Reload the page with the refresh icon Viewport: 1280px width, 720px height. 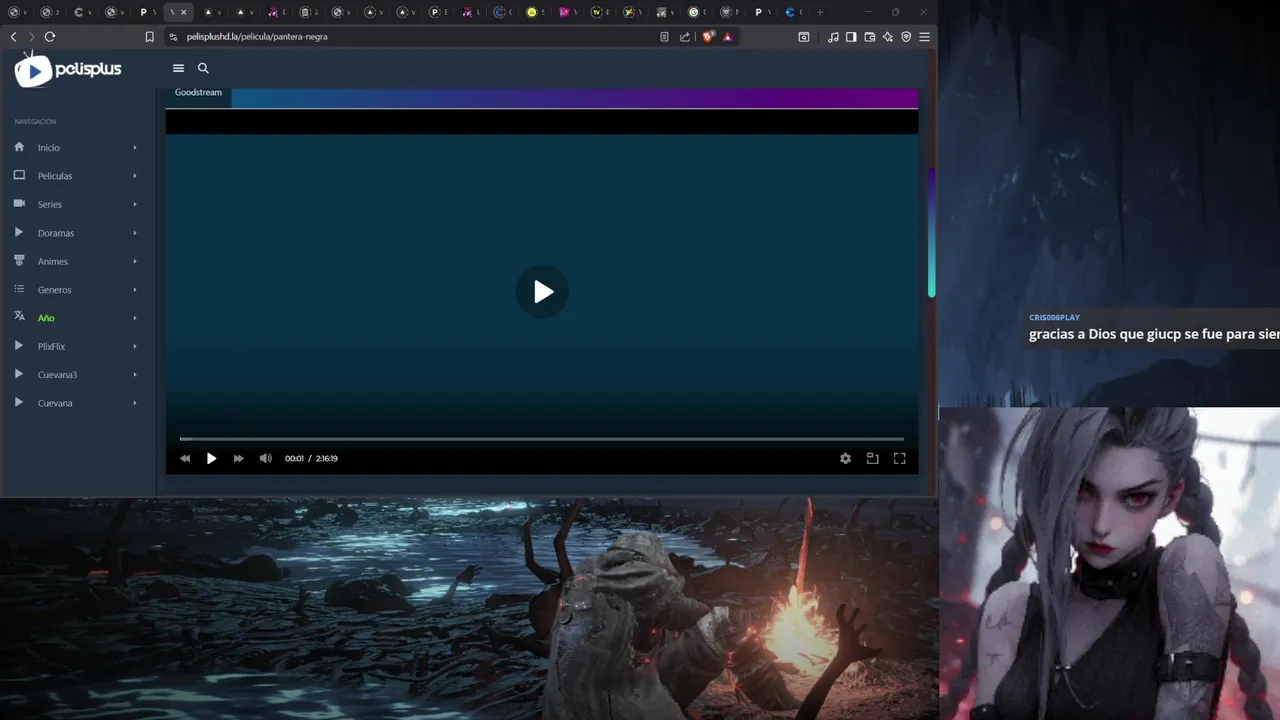click(x=49, y=36)
